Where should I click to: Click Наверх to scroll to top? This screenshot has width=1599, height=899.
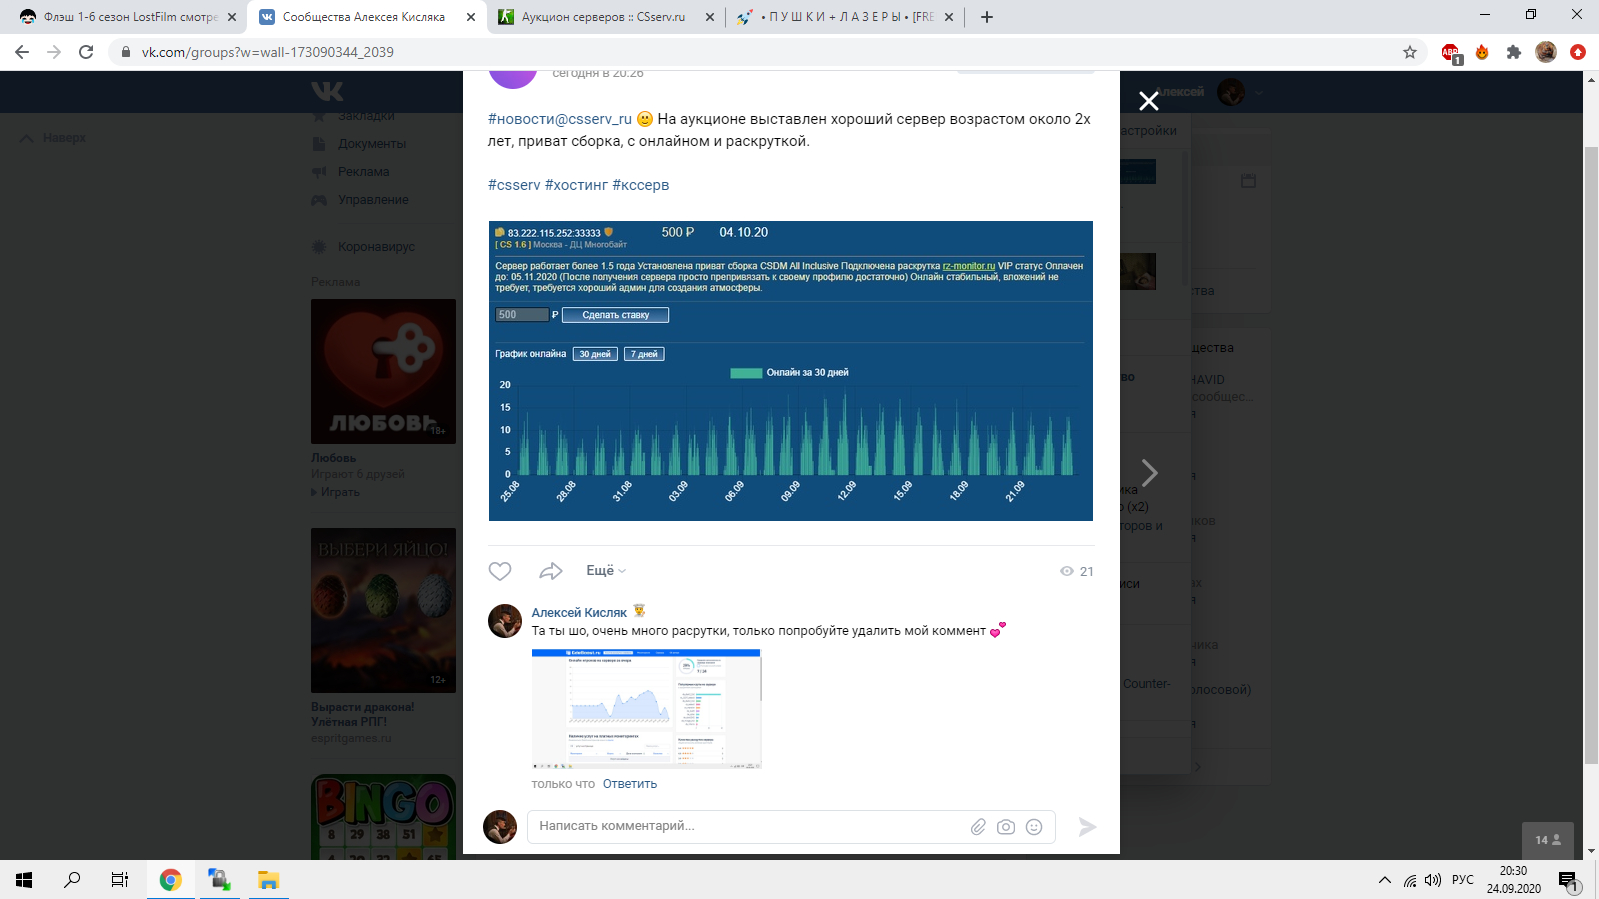point(54,138)
